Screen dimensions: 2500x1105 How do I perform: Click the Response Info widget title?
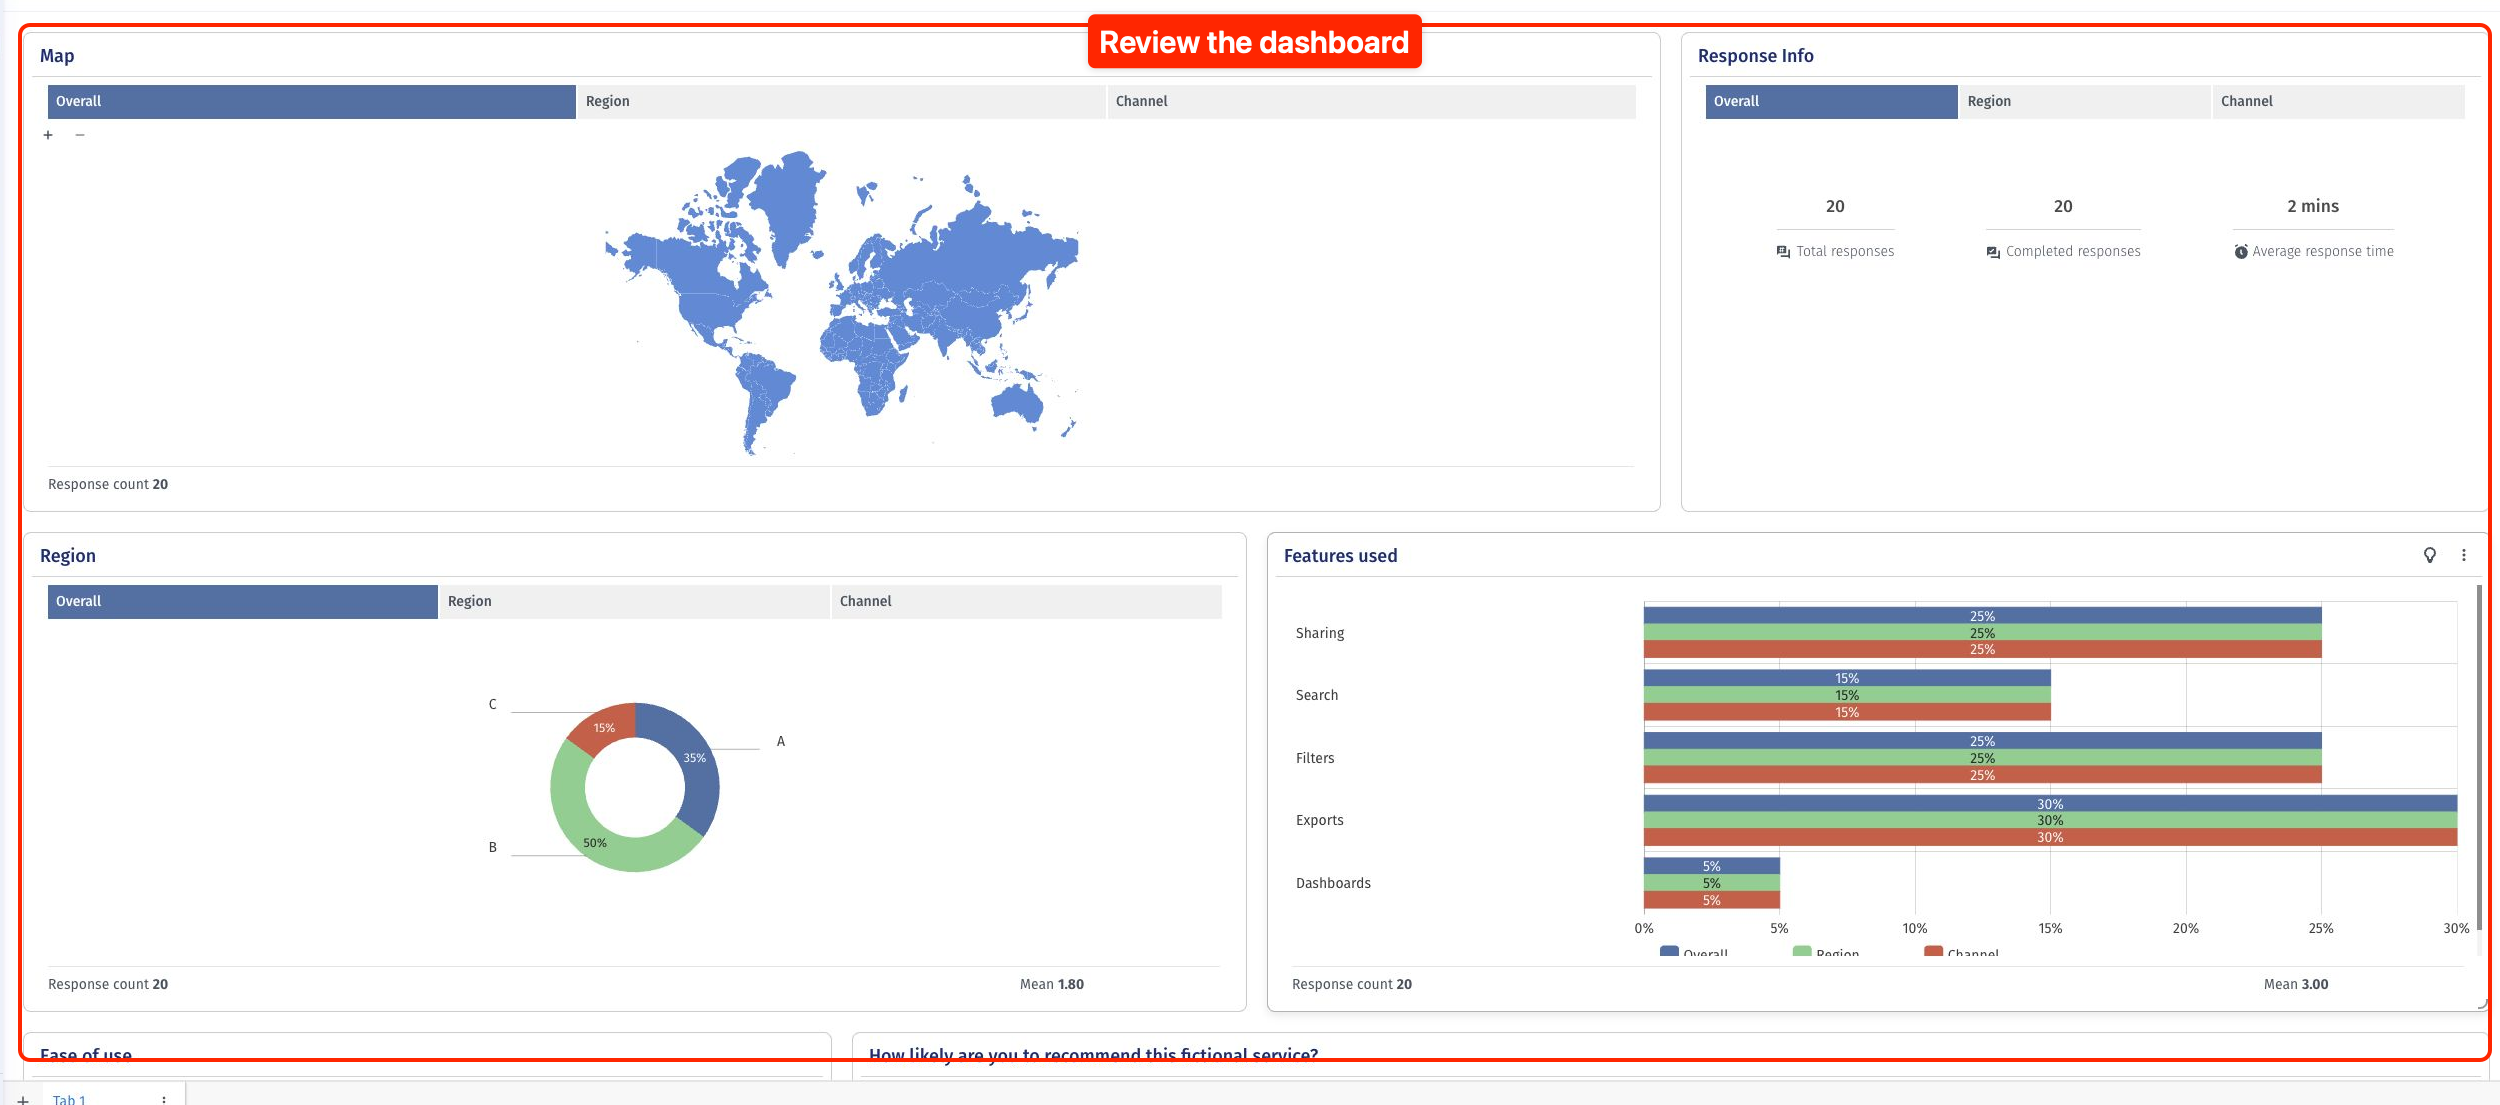click(1755, 56)
